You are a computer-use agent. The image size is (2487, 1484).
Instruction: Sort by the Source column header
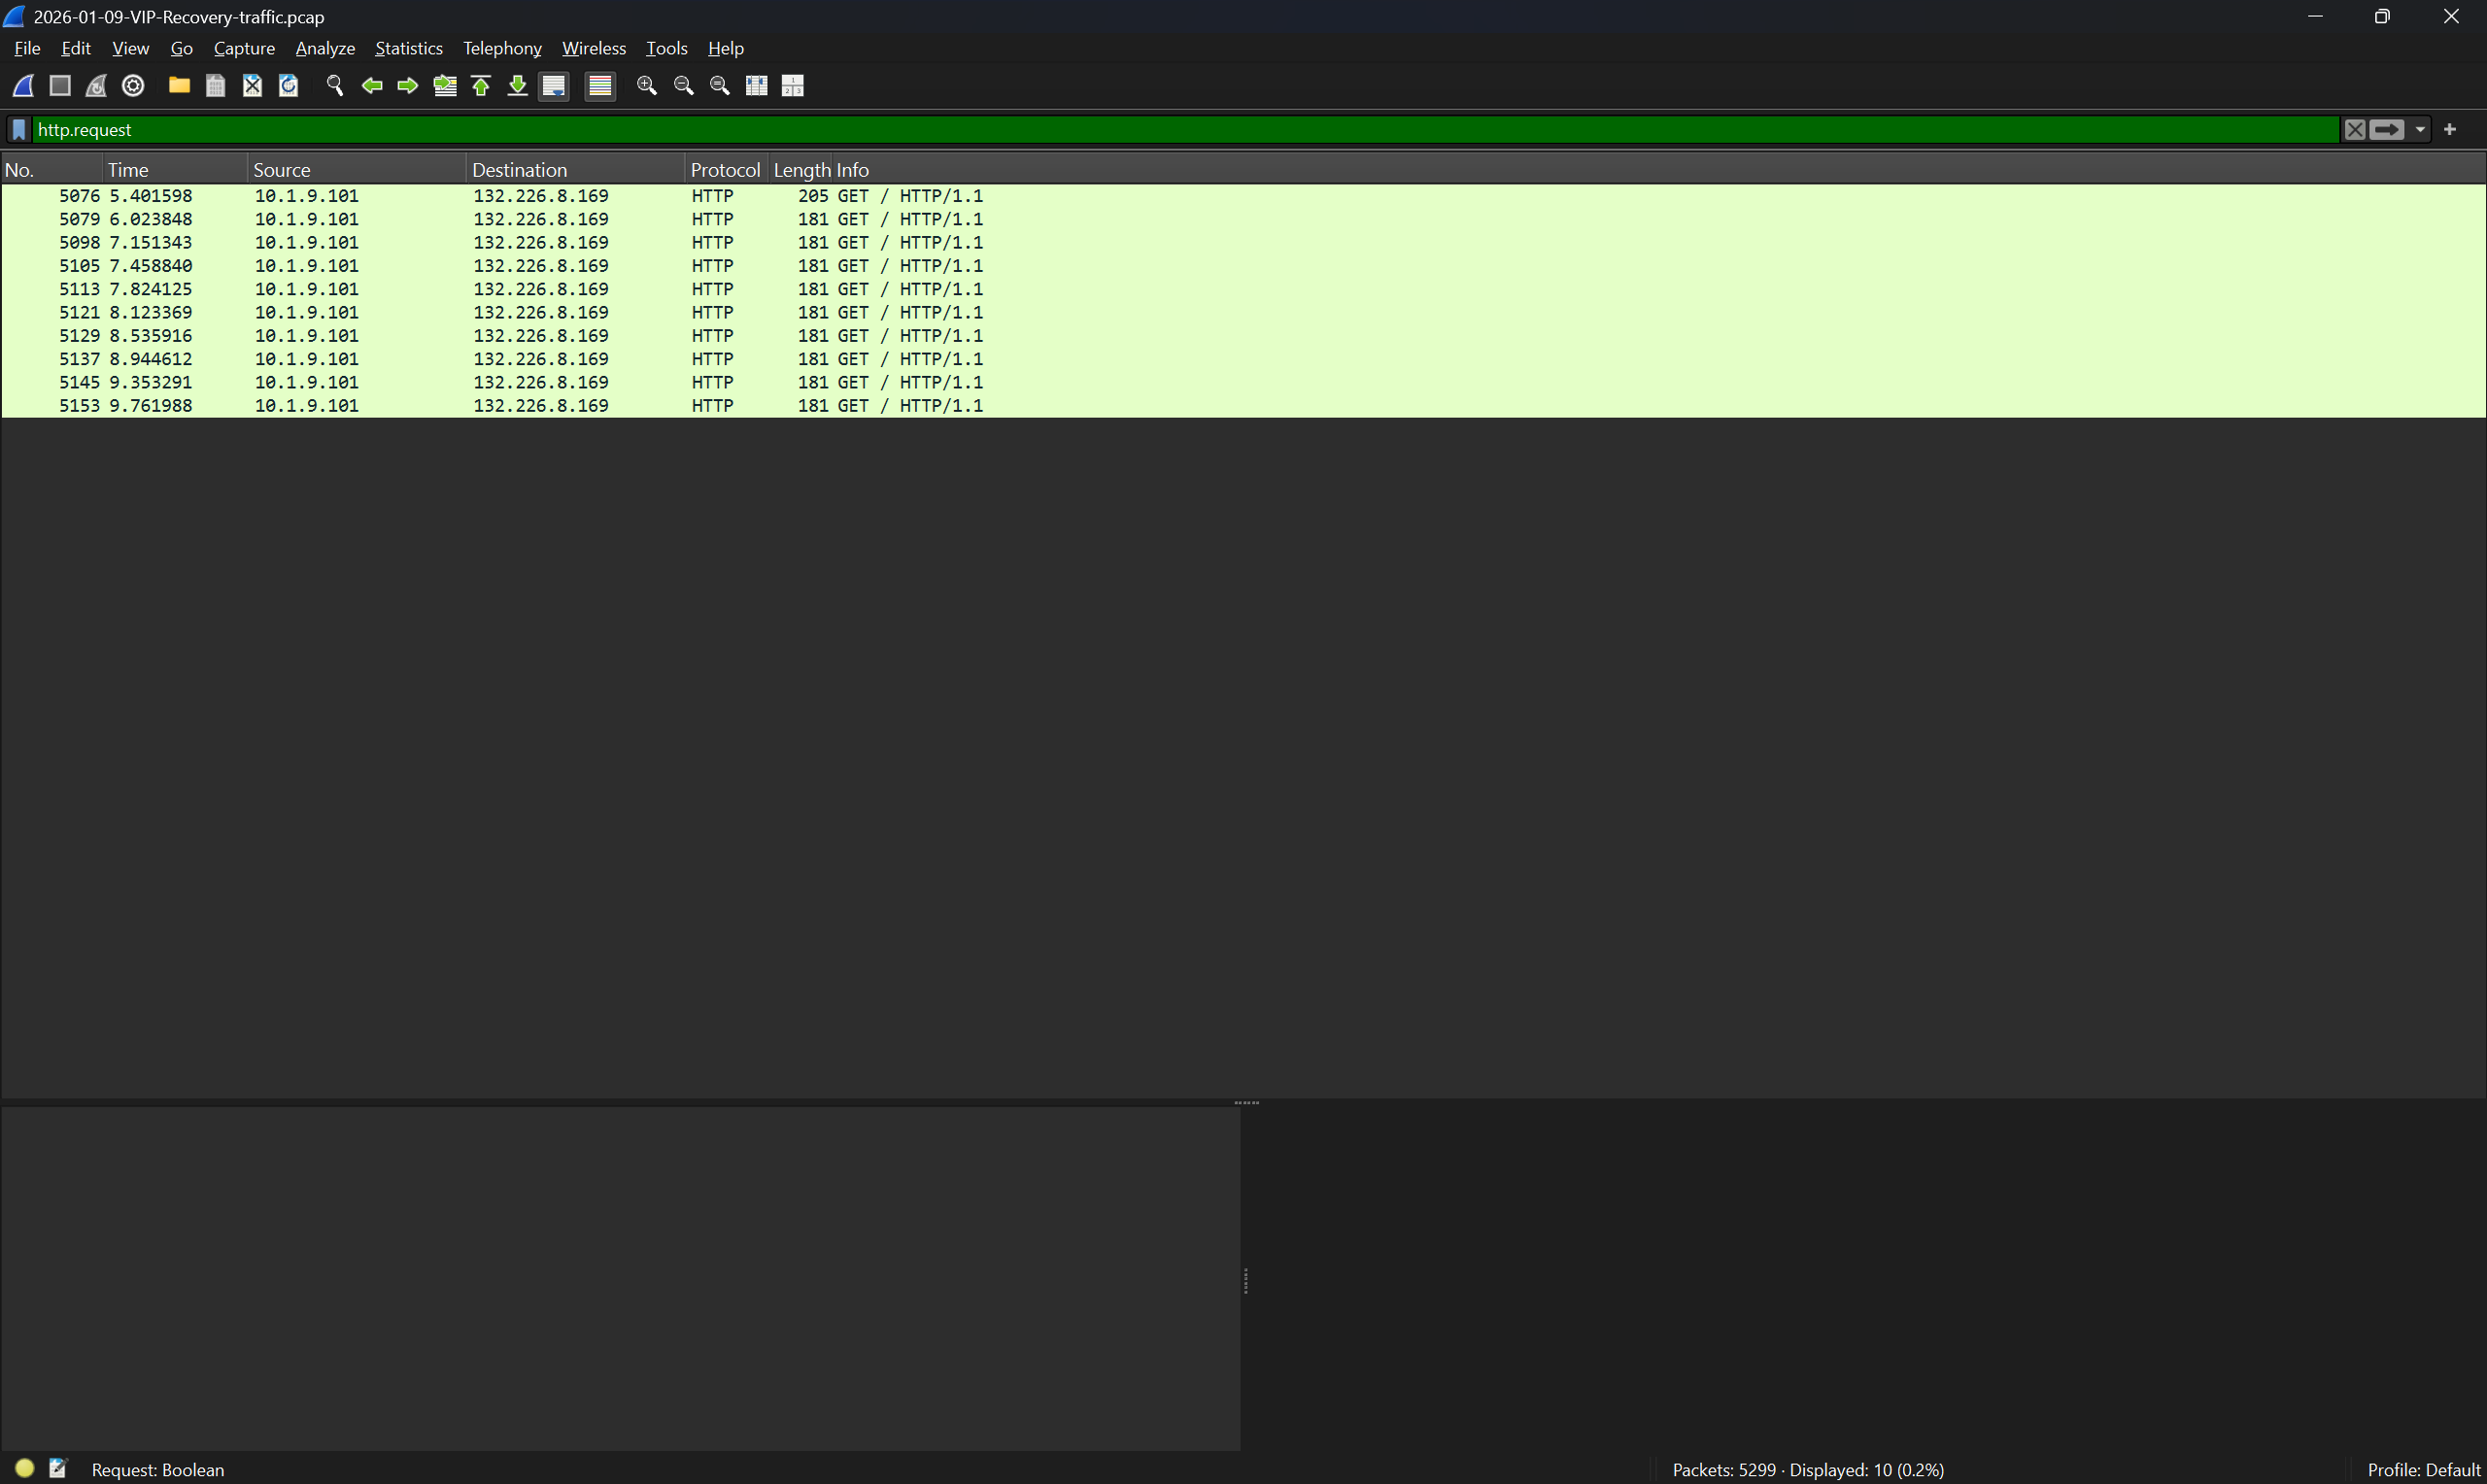[356, 170]
